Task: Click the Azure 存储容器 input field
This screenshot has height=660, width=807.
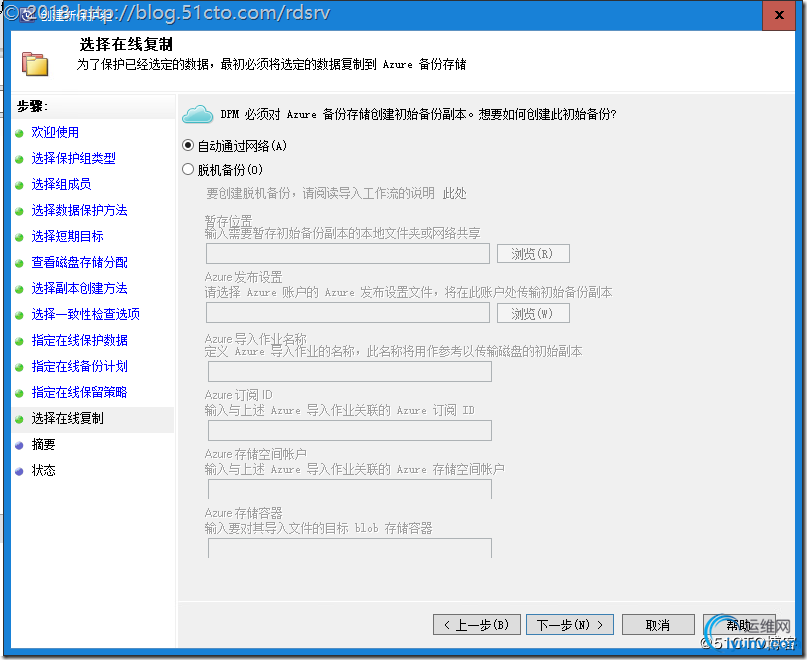Action: click(349, 548)
